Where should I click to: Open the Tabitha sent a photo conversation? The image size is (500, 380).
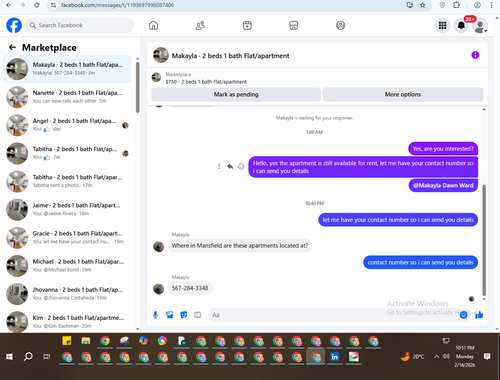[x=67, y=181]
